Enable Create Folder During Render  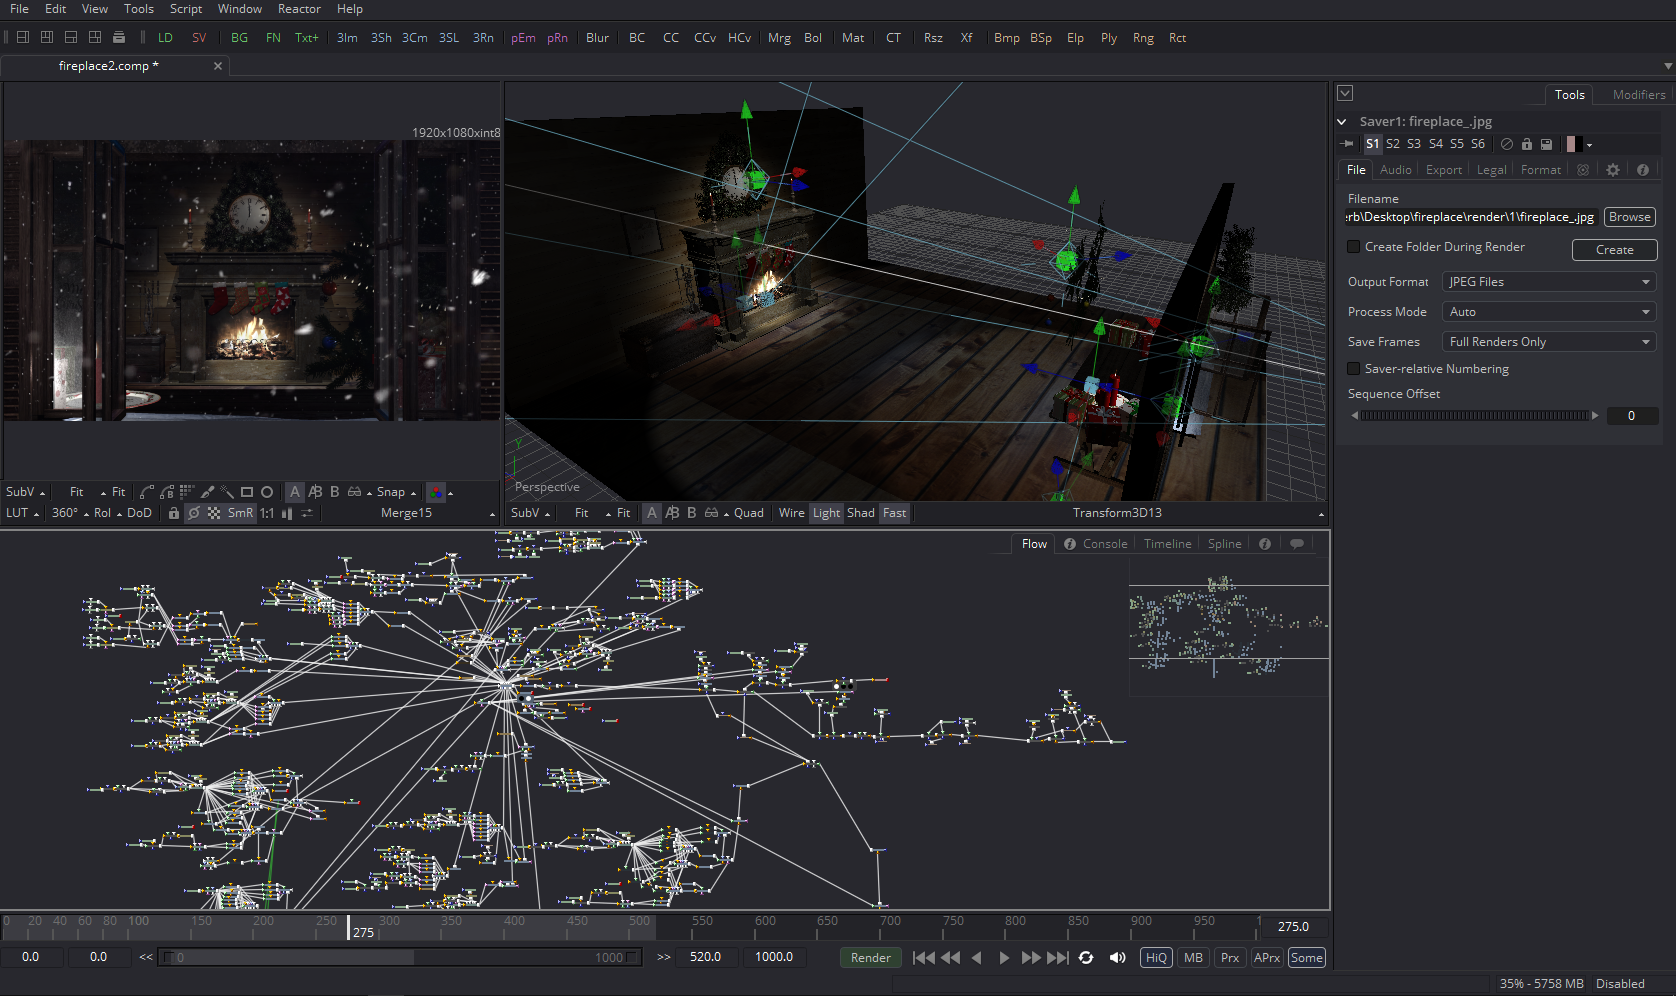pyautogui.click(x=1353, y=247)
